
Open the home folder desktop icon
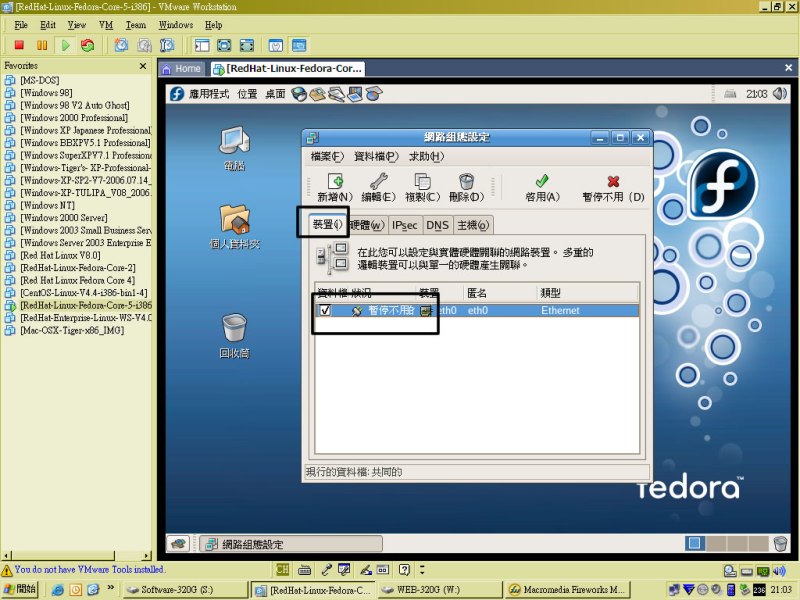click(x=235, y=219)
